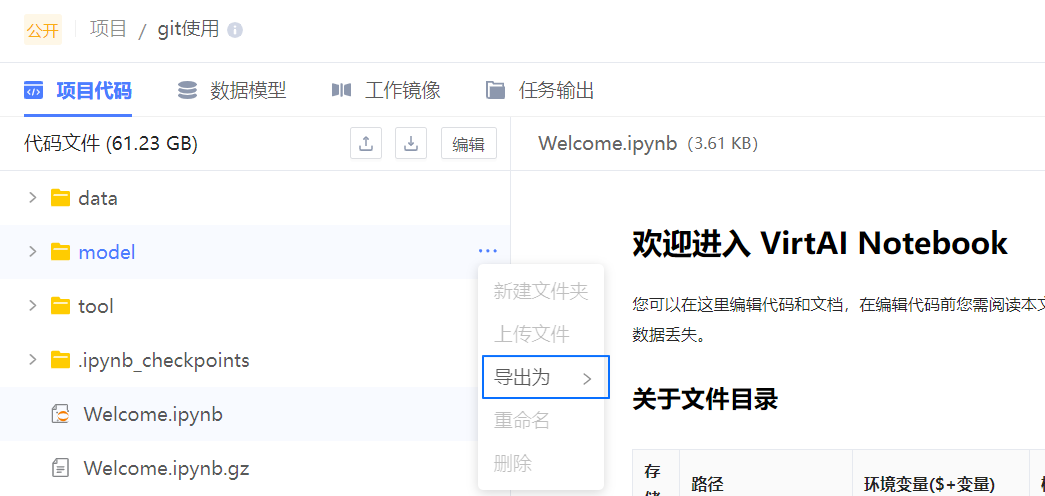Open the 任务输出 tab
The width and height of the screenshot is (1045, 496).
click(x=540, y=91)
